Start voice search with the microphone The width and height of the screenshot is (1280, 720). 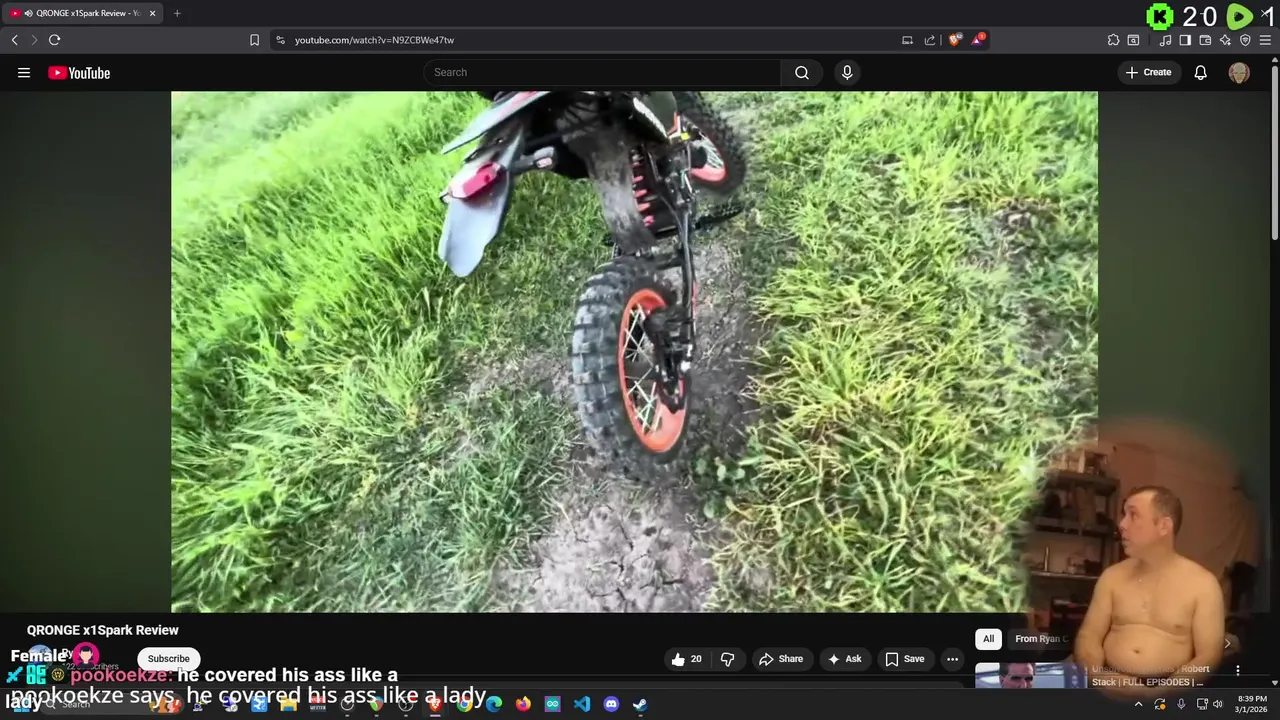[847, 72]
